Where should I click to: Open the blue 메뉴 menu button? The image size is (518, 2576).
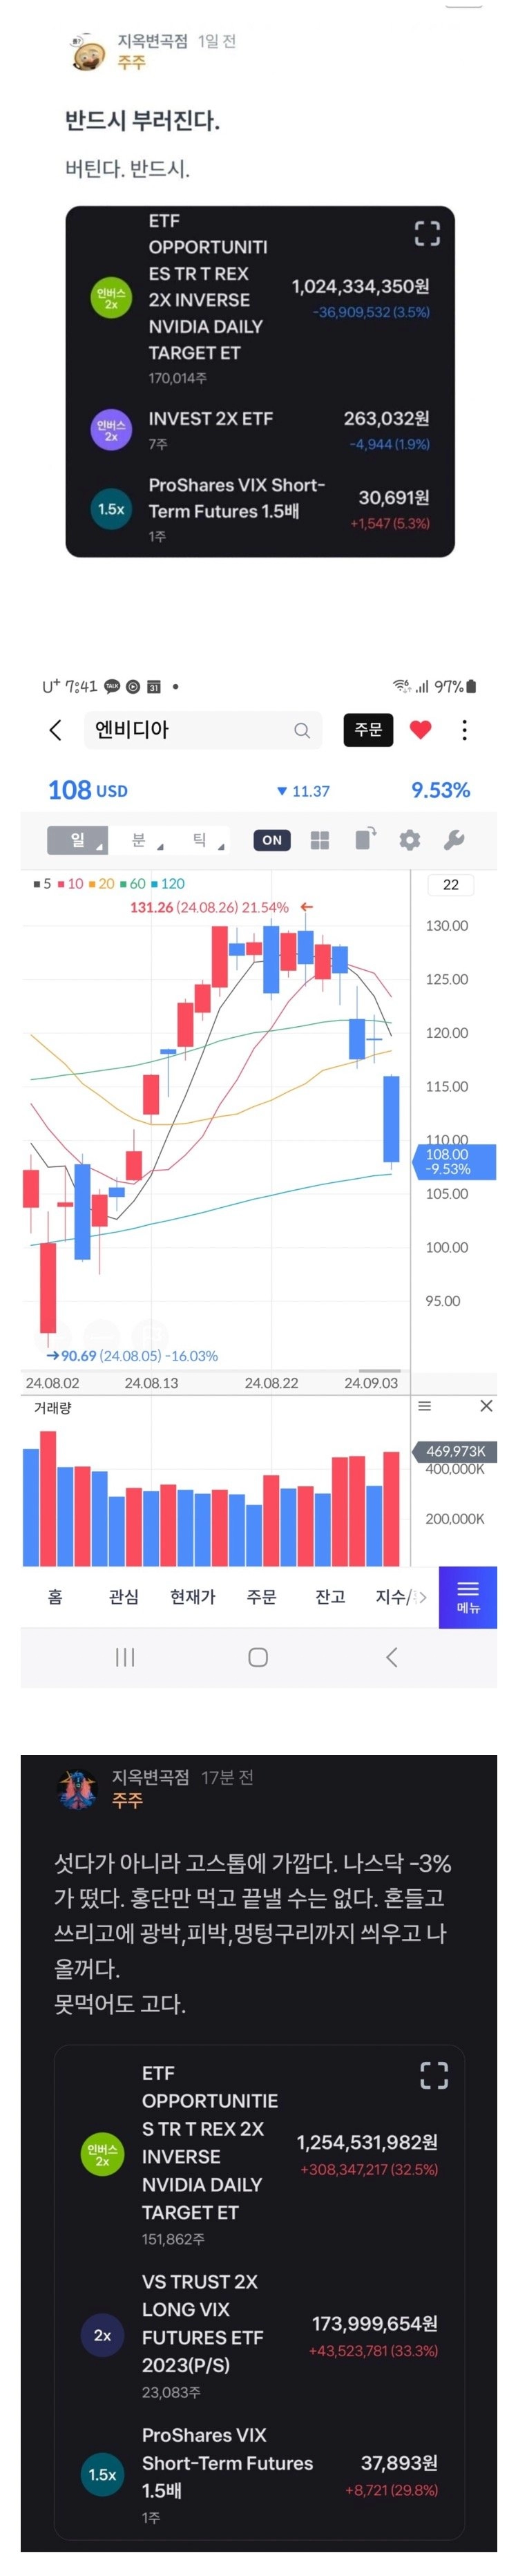point(467,1597)
